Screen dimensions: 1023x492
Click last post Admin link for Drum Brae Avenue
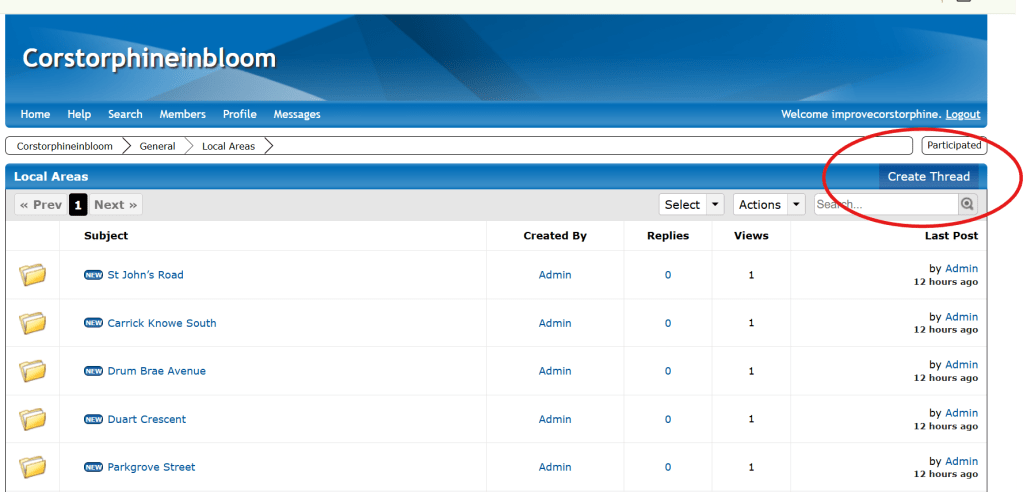coord(962,365)
